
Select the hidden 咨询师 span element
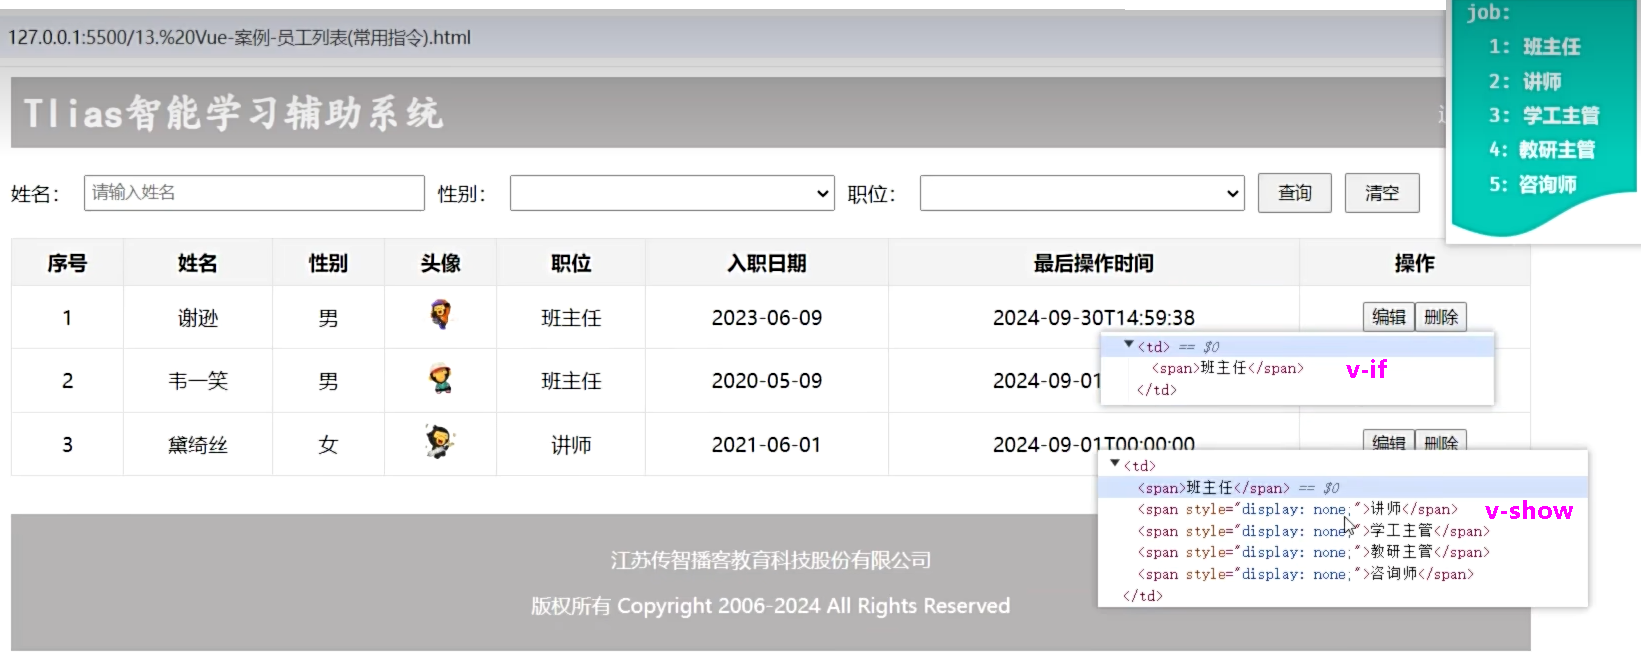click(1304, 574)
